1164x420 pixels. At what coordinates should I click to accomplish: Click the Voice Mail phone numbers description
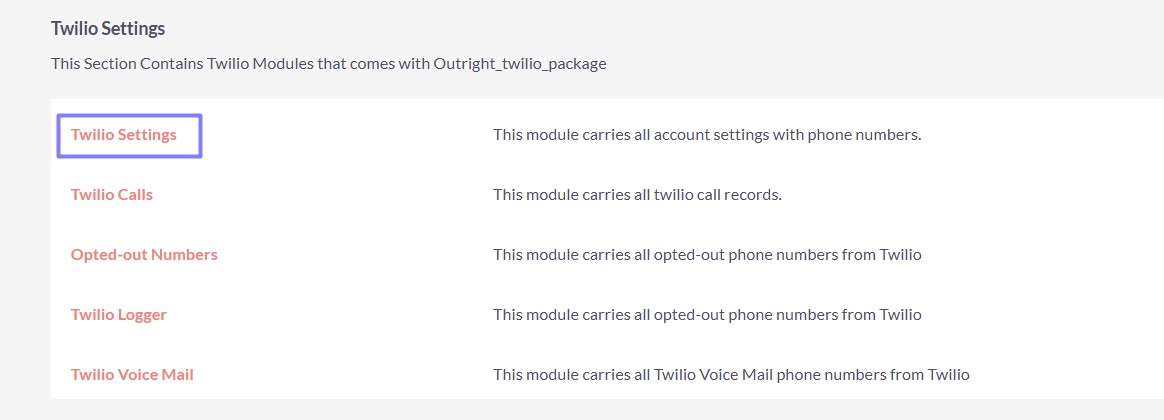(731, 375)
